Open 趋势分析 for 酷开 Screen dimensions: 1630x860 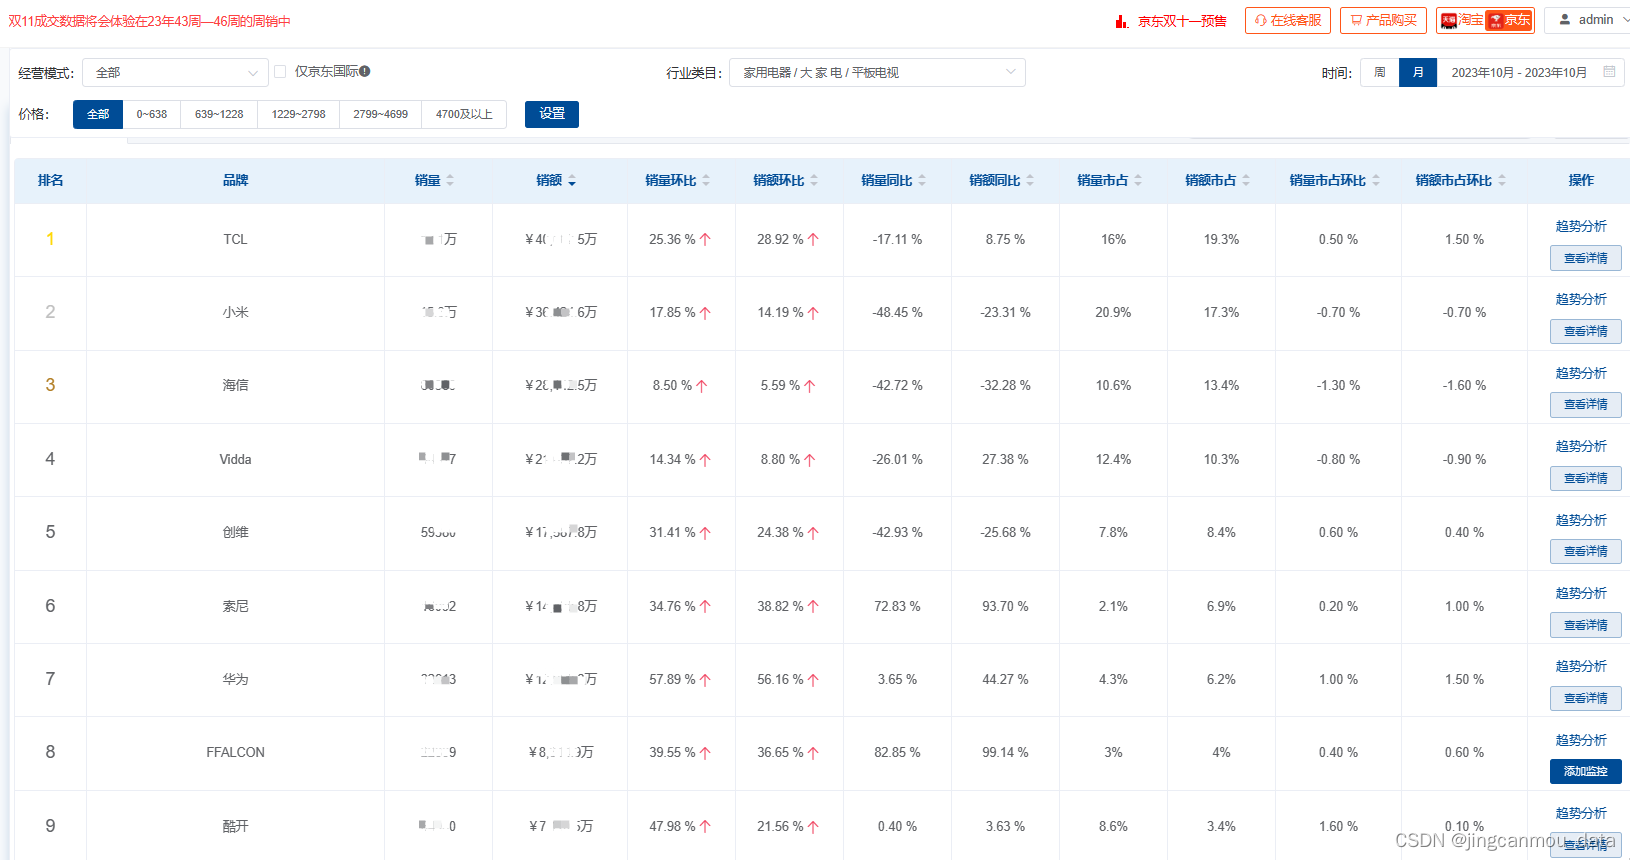pyautogui.click(x=1581, y=813)
